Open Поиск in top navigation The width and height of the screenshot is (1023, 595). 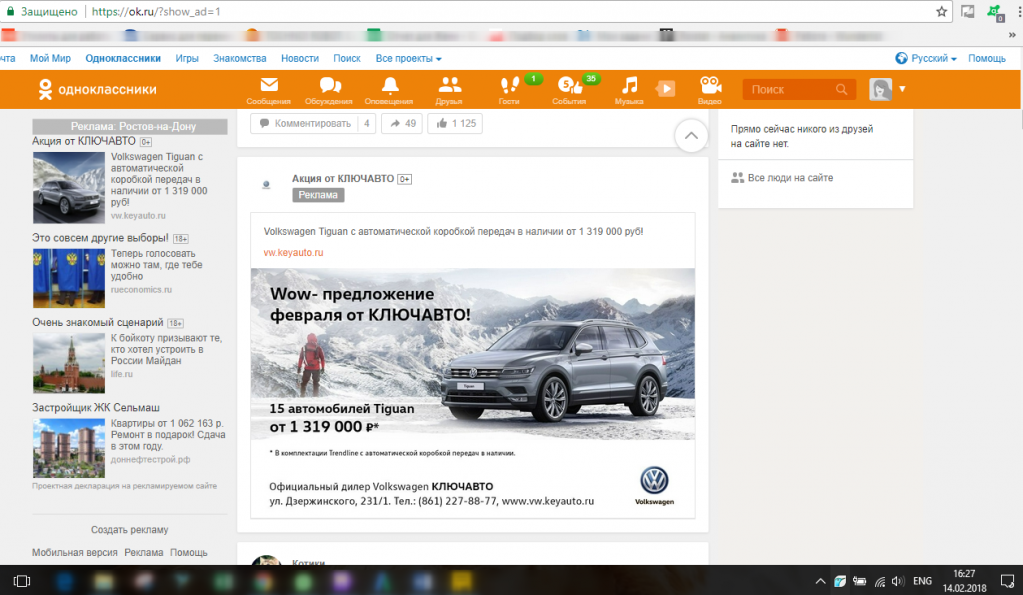coord(346,58)
